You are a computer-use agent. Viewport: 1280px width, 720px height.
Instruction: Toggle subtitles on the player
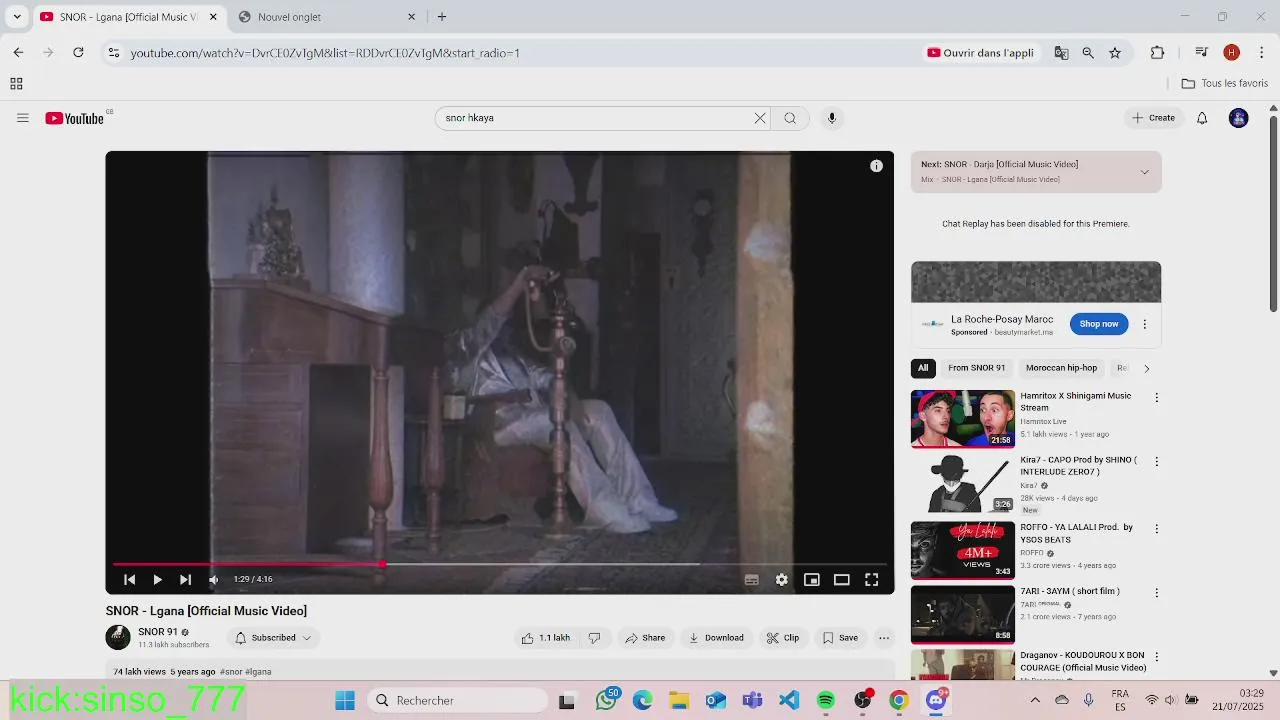pyautogui.click(x=752, y=579)
